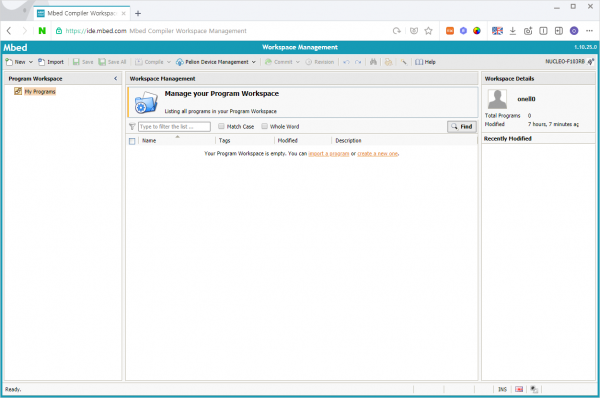Click the orange extension icon

450,31
